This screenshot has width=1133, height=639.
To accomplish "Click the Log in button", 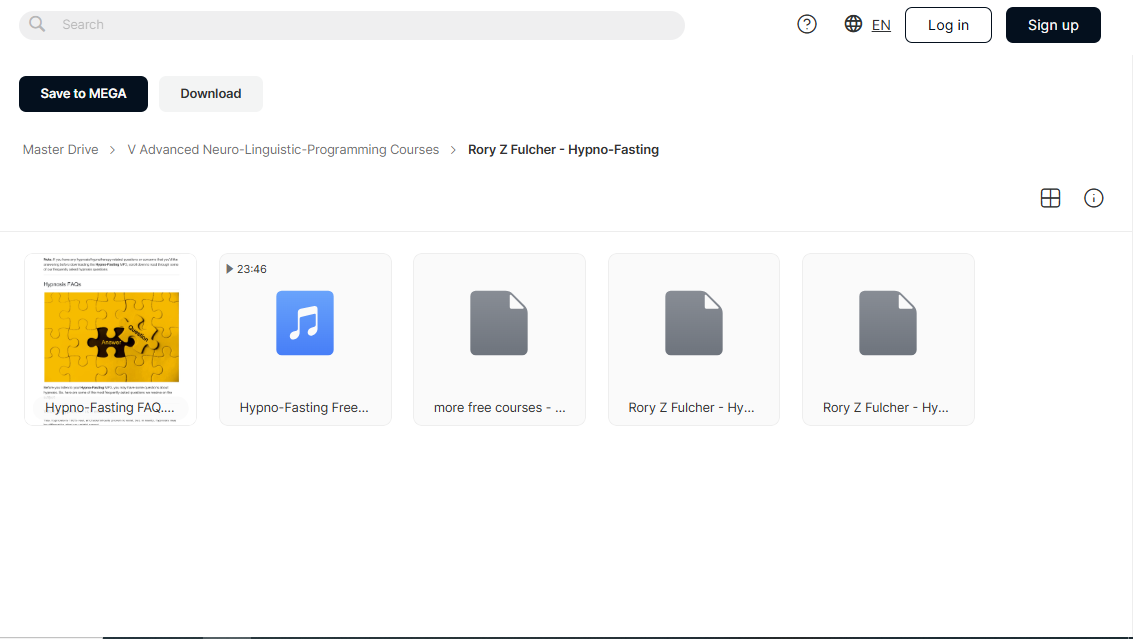I will (948, 25).
